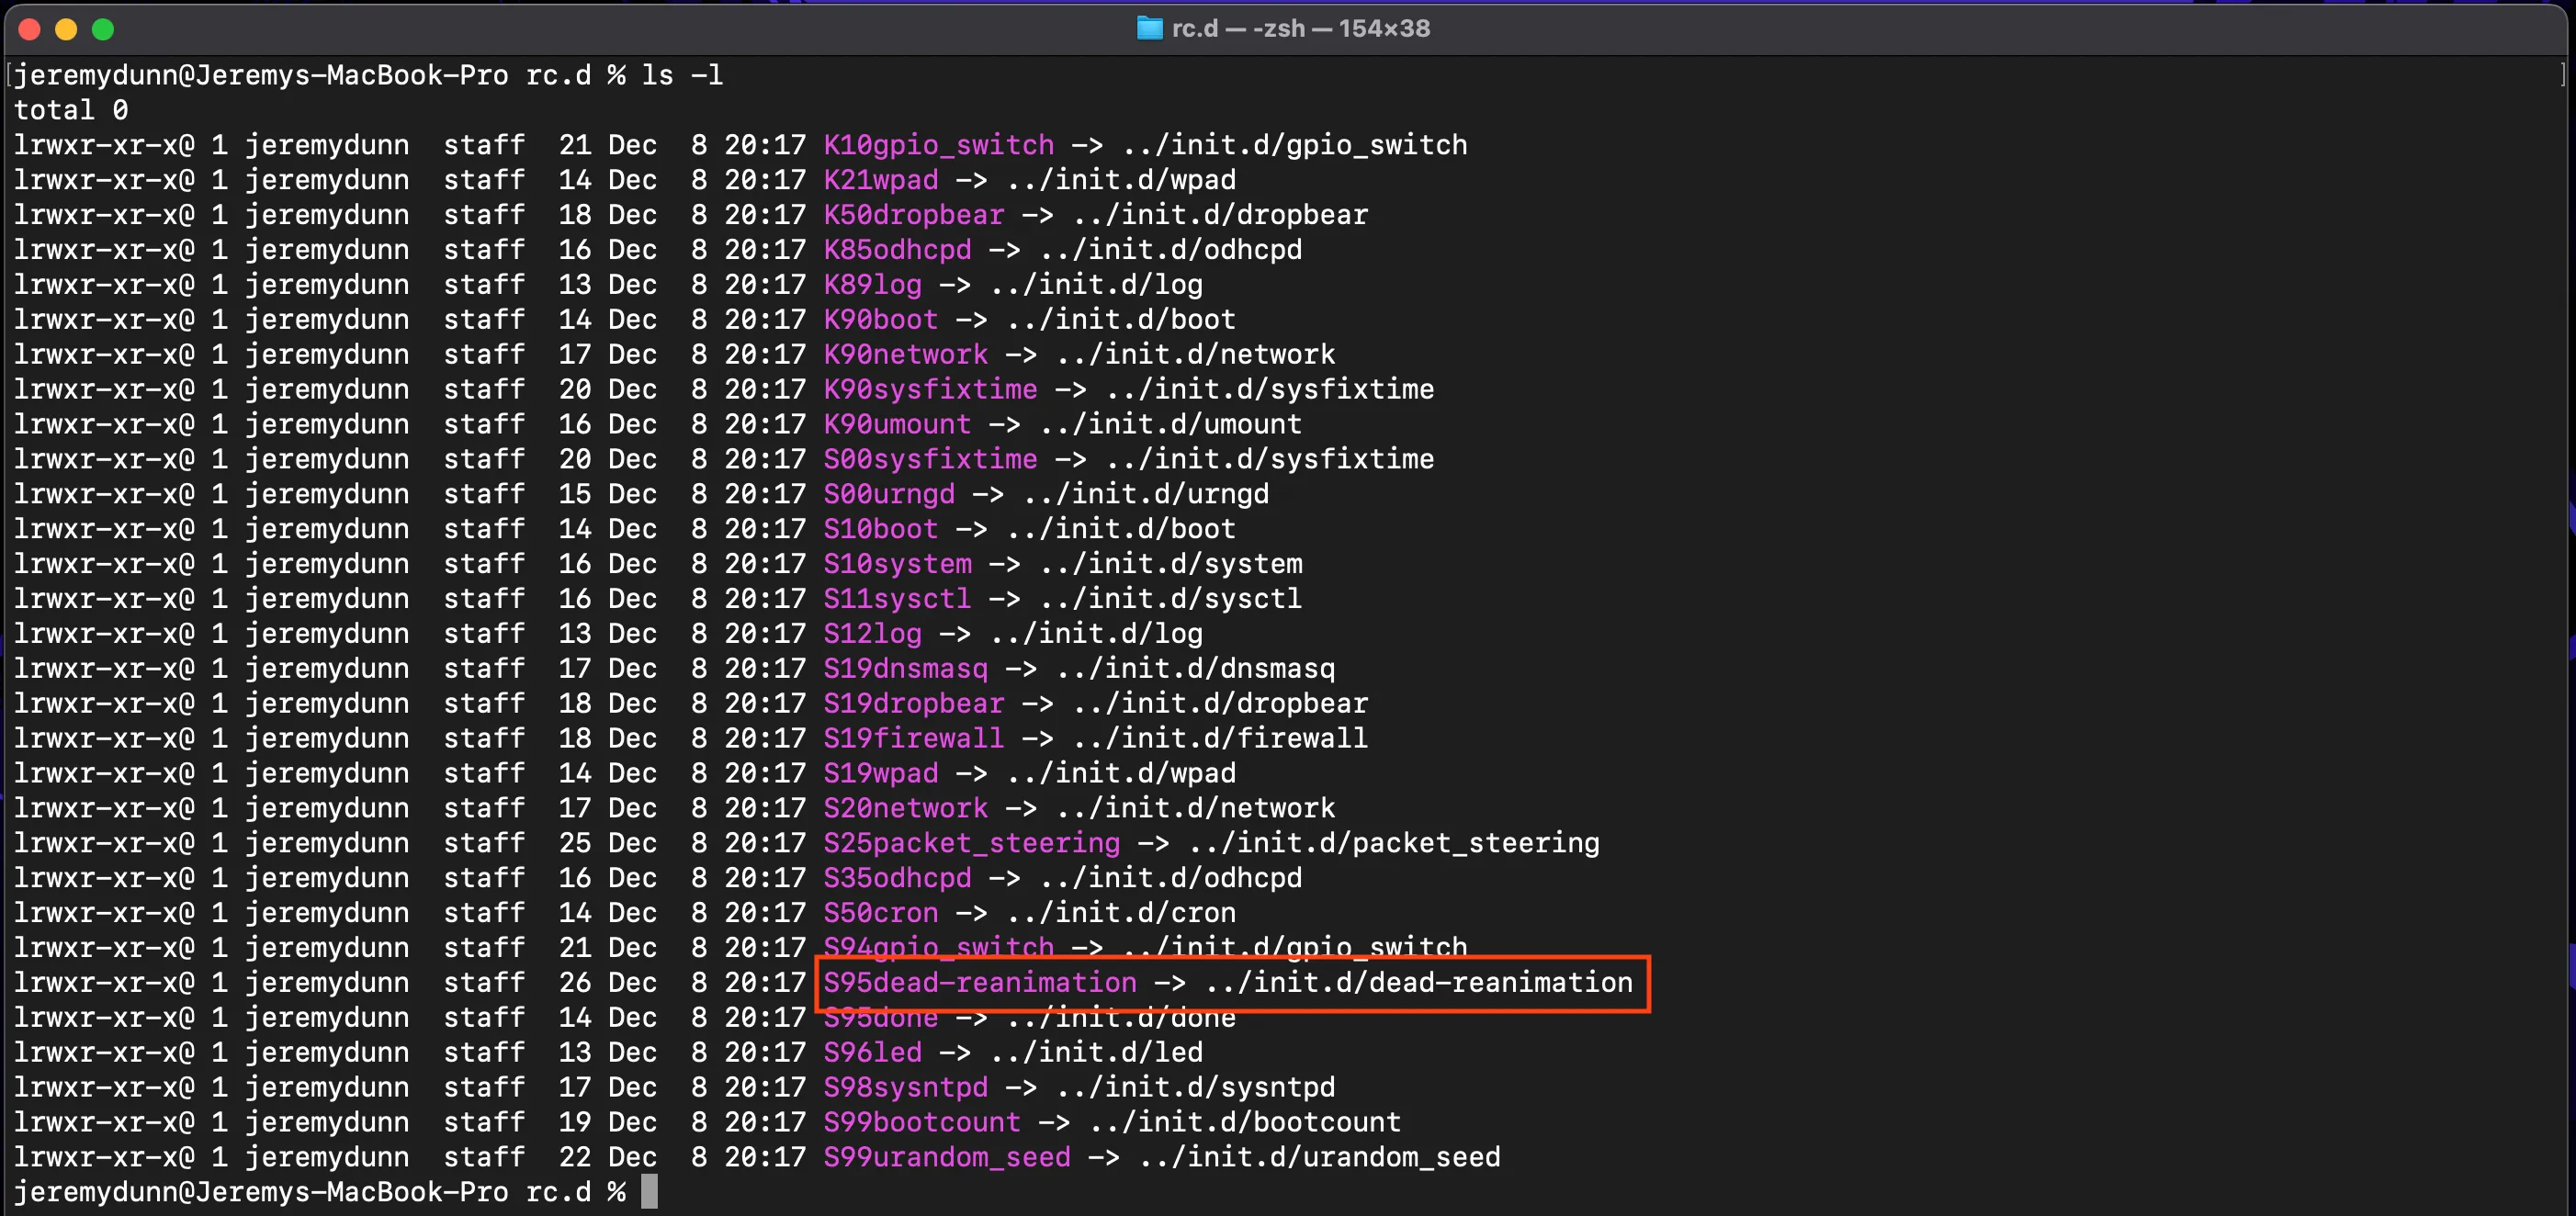Click the size value 15 in S00urngd row
Screen dimensions: 2576x1216
(575, 495)
